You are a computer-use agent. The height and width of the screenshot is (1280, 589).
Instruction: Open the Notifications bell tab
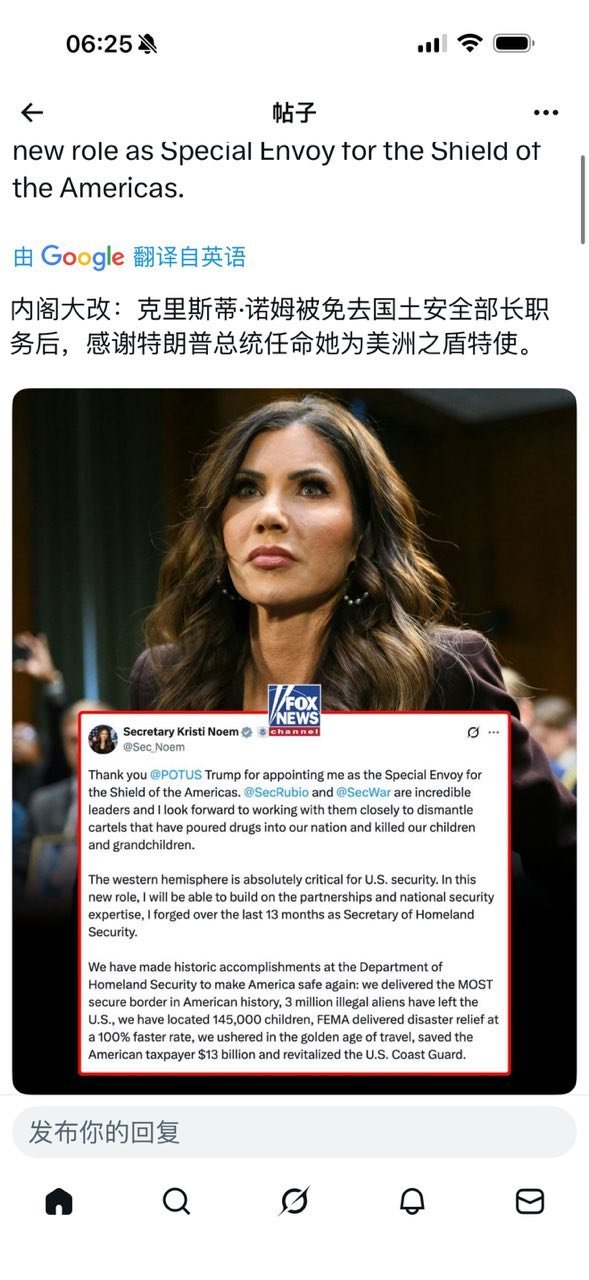(x=412, y=1201)
